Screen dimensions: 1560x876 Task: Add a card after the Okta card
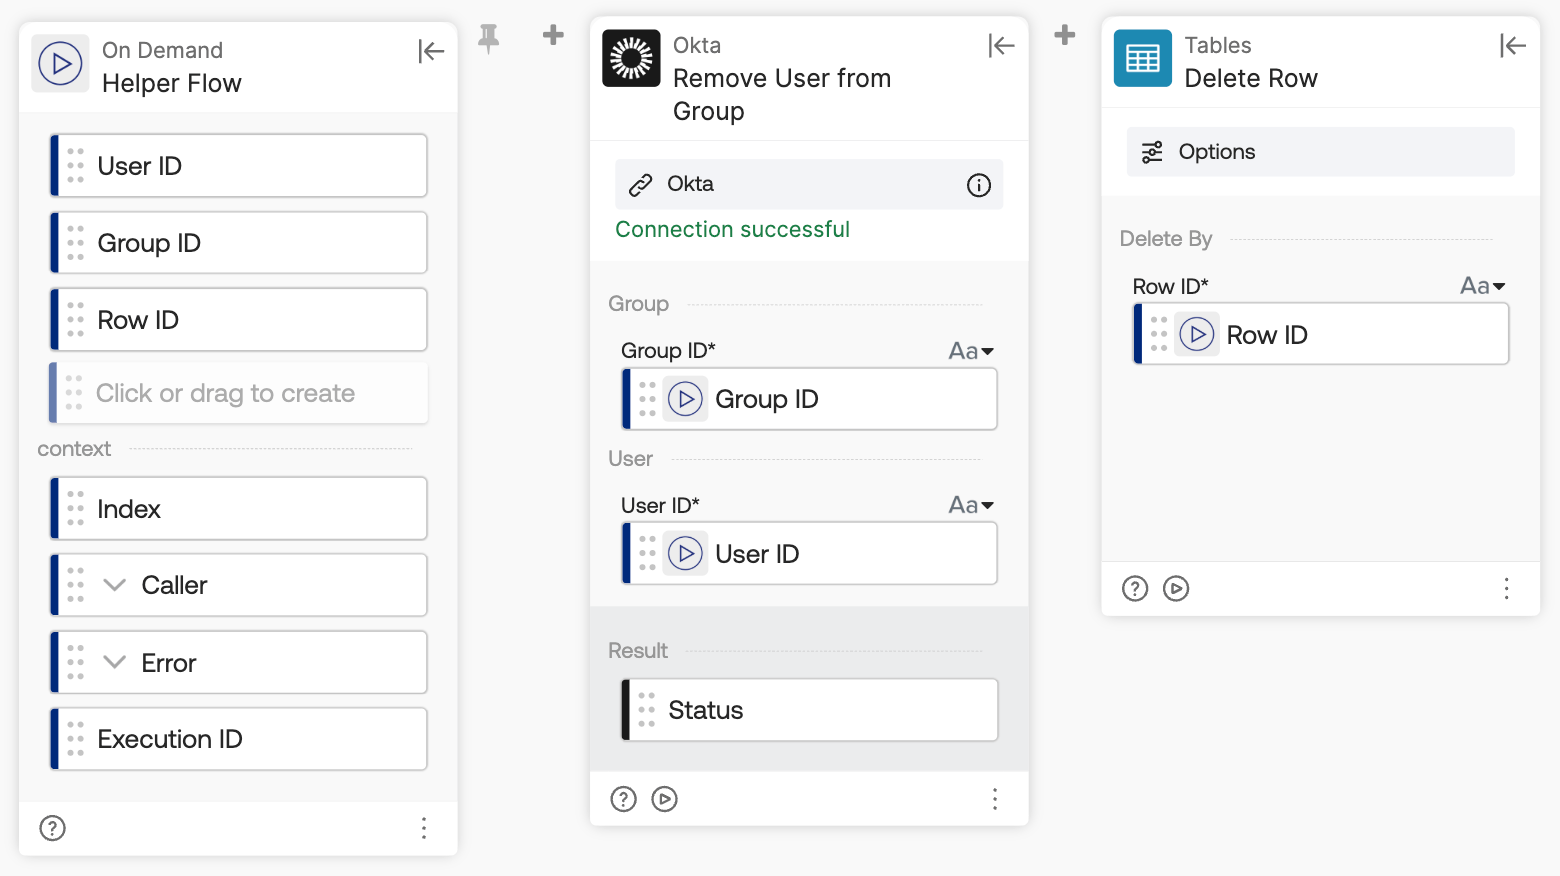[x=1065, y=36]
